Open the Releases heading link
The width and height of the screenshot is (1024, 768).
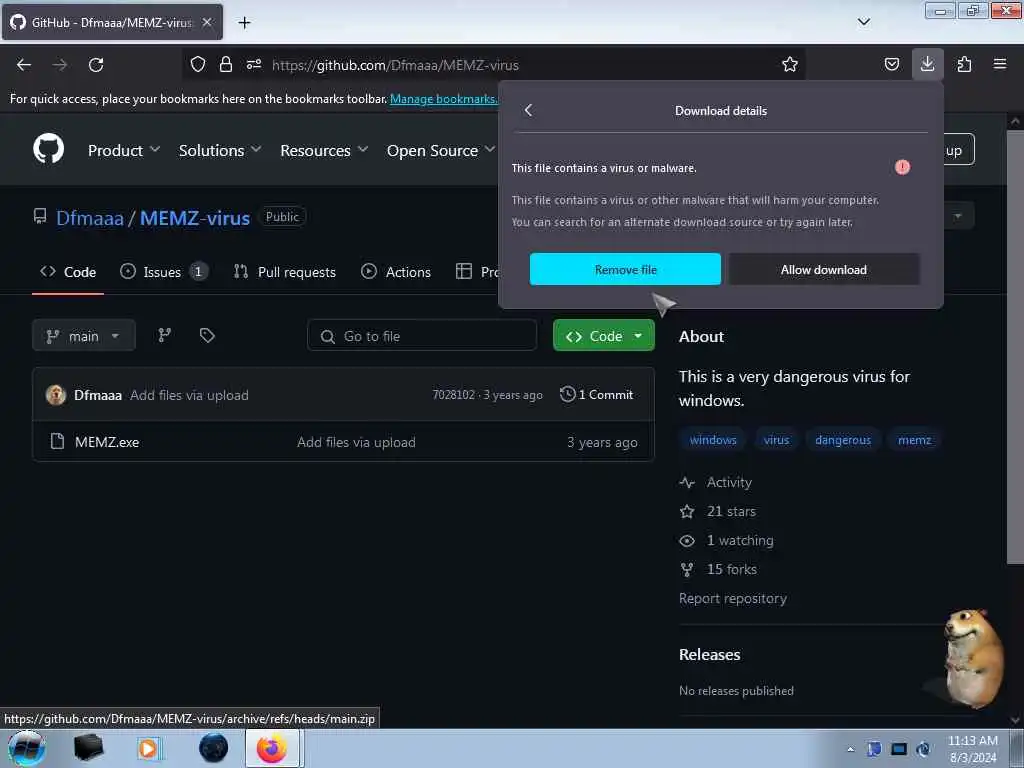pos(709,654)
